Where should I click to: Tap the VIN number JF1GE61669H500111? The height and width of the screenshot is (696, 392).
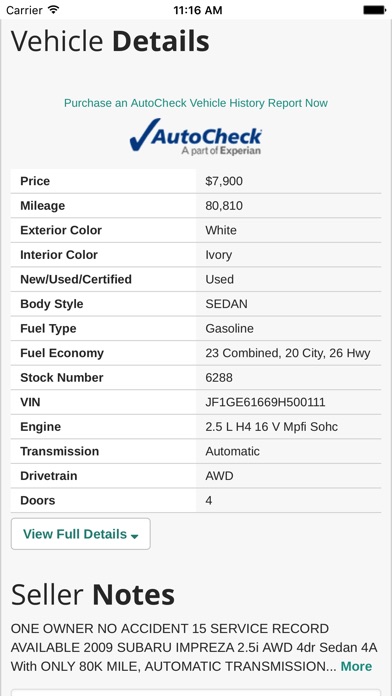coord(265,402)
